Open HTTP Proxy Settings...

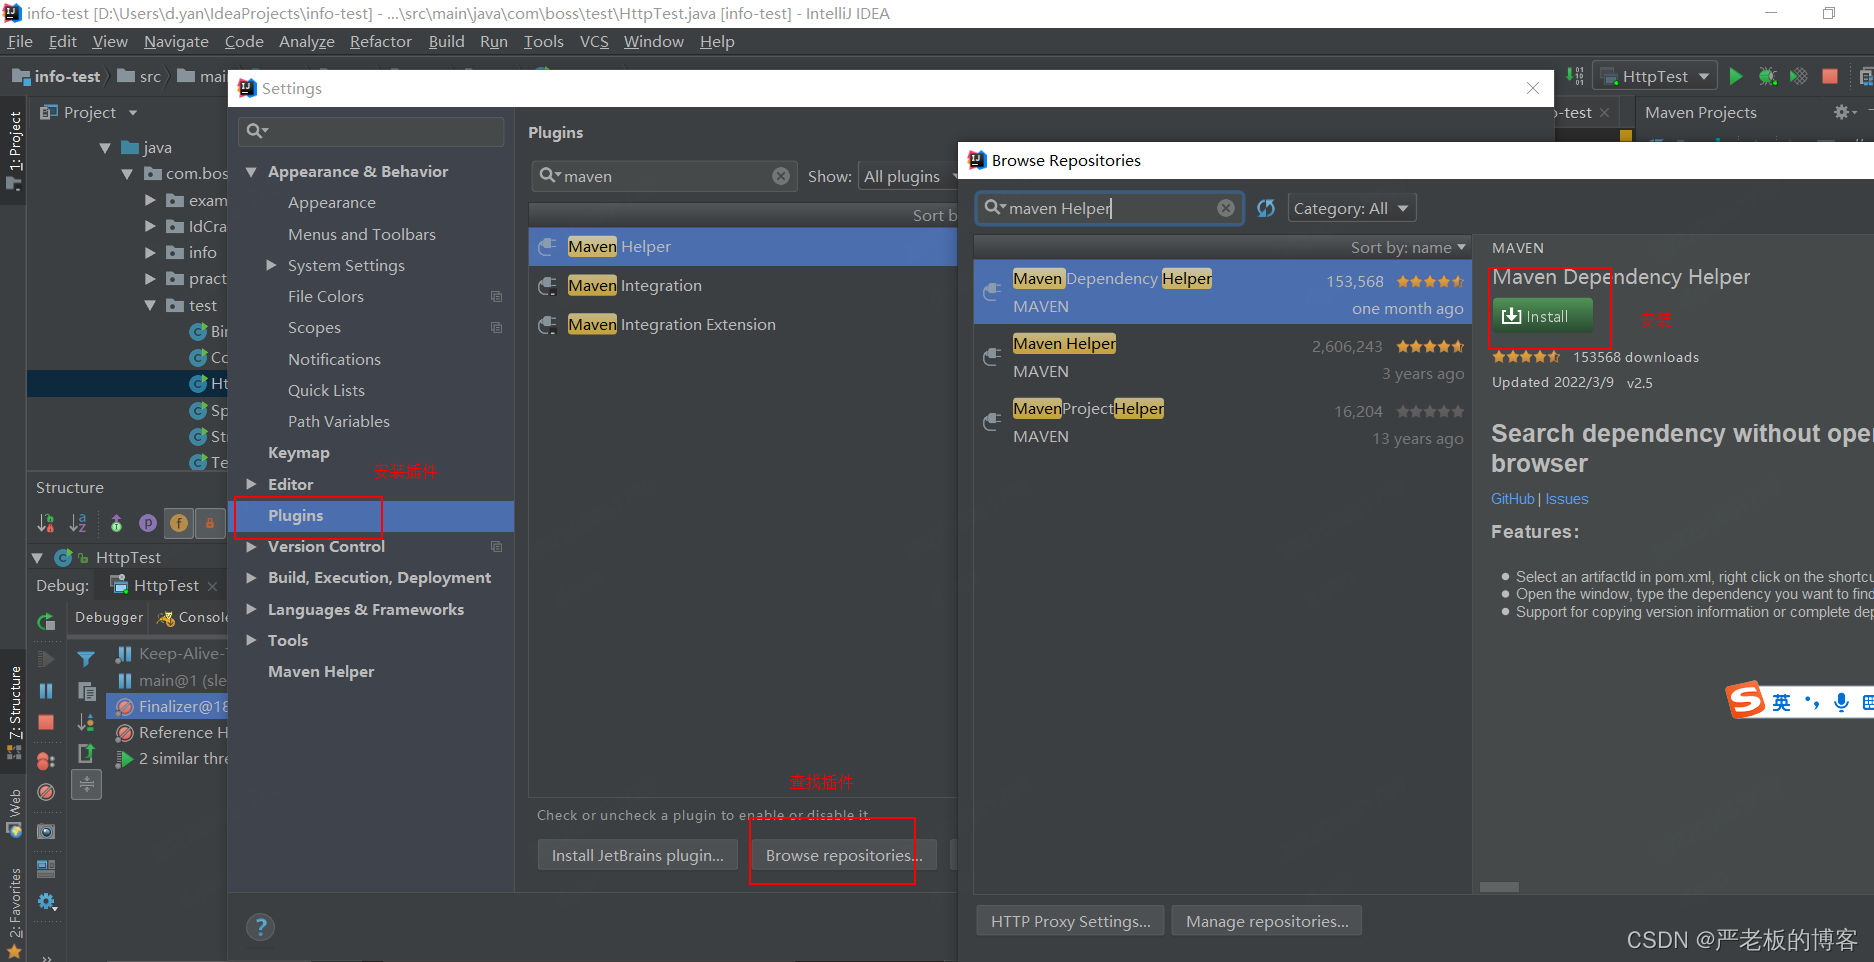1070,921
